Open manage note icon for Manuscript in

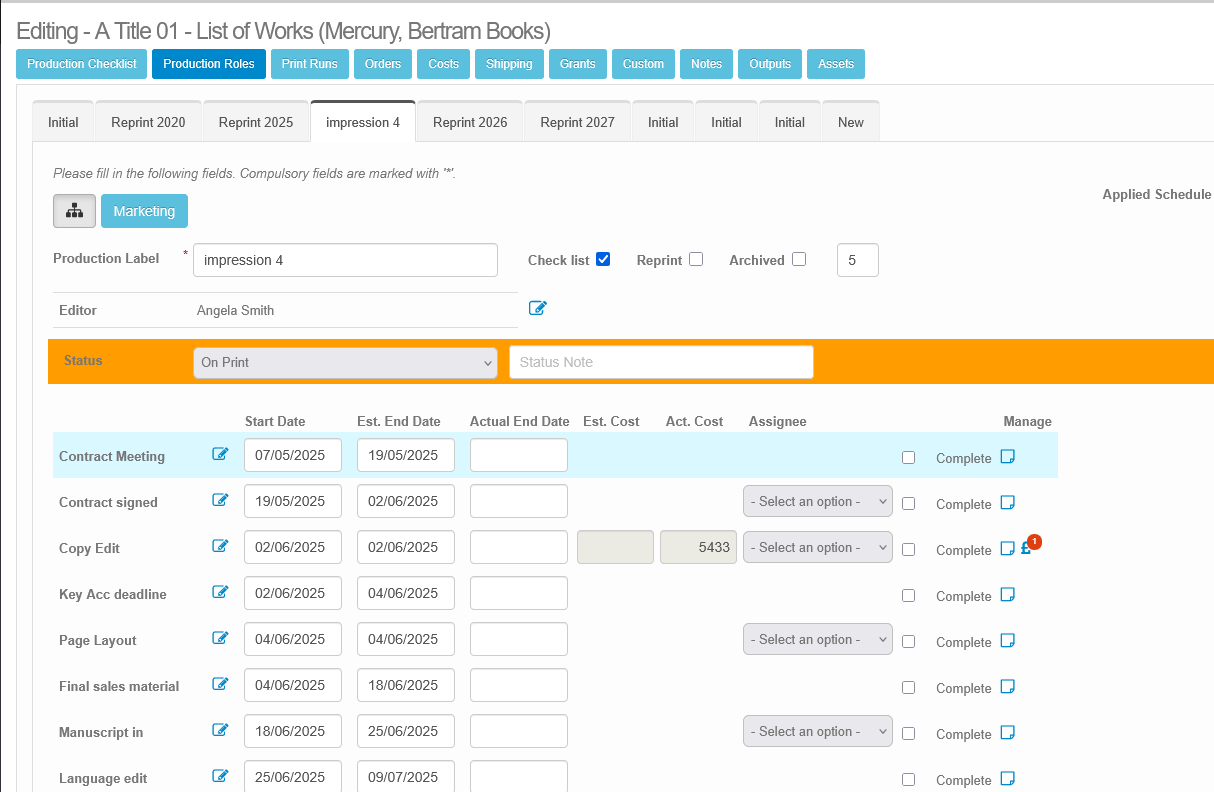1008,732
